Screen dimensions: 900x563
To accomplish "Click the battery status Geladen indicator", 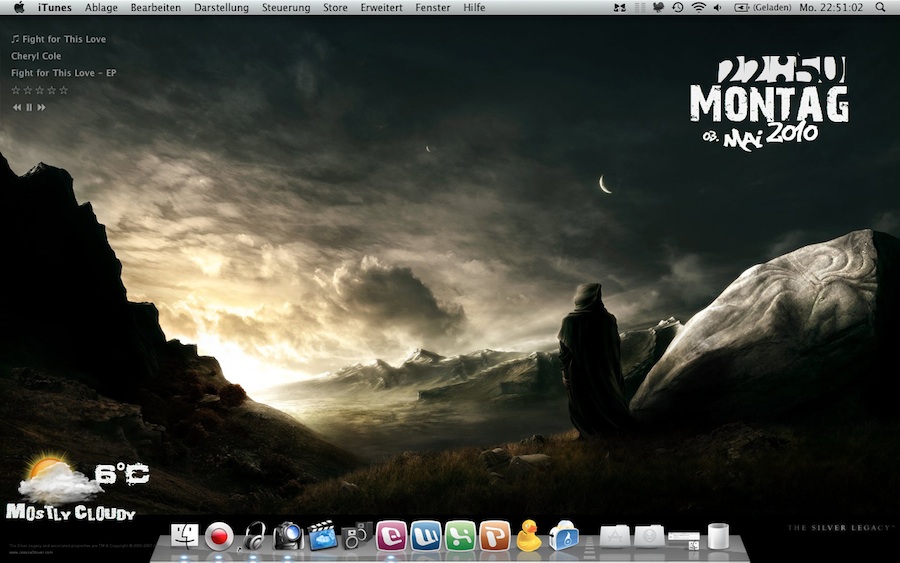I will pos(762,7).
